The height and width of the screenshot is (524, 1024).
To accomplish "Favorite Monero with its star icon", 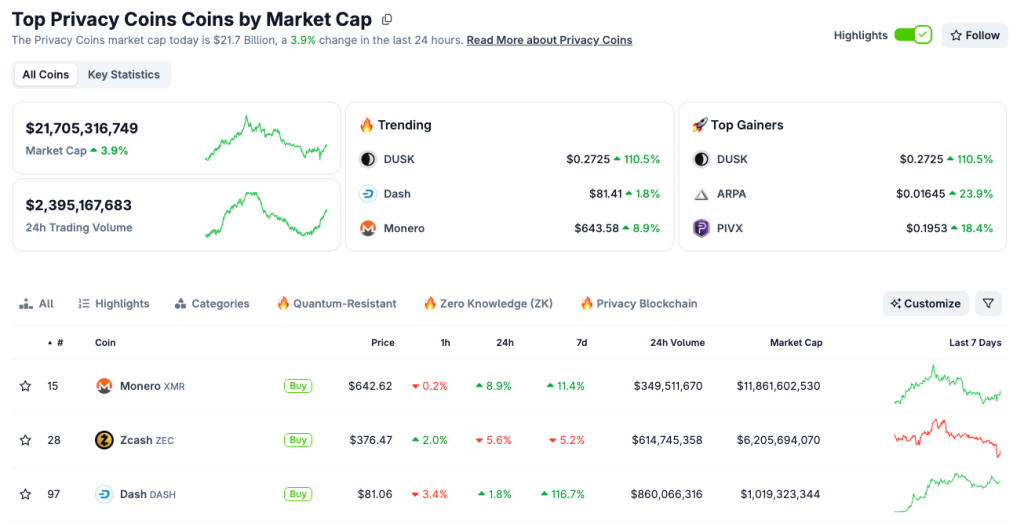I will coord(25,386).
